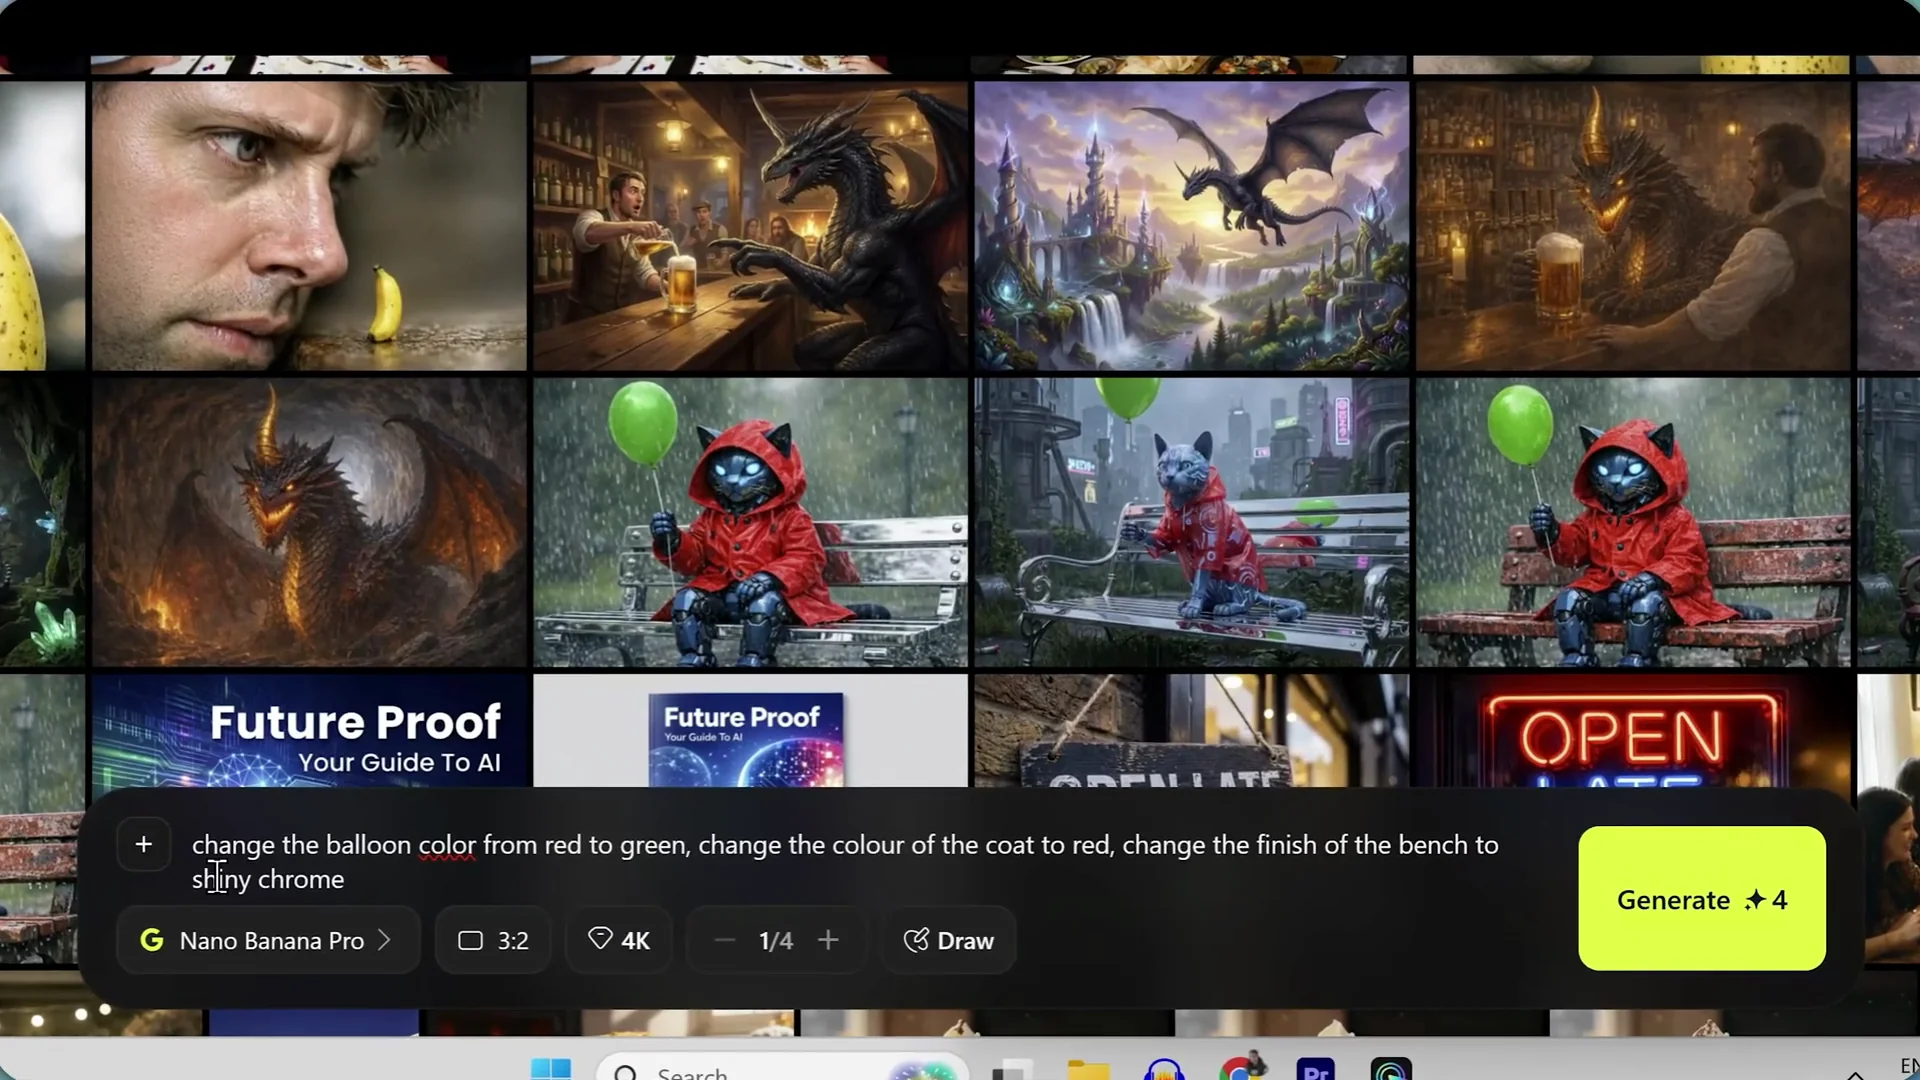Open Windows Start menu icon
Screen dimensions: 1920x1080
550,1069
